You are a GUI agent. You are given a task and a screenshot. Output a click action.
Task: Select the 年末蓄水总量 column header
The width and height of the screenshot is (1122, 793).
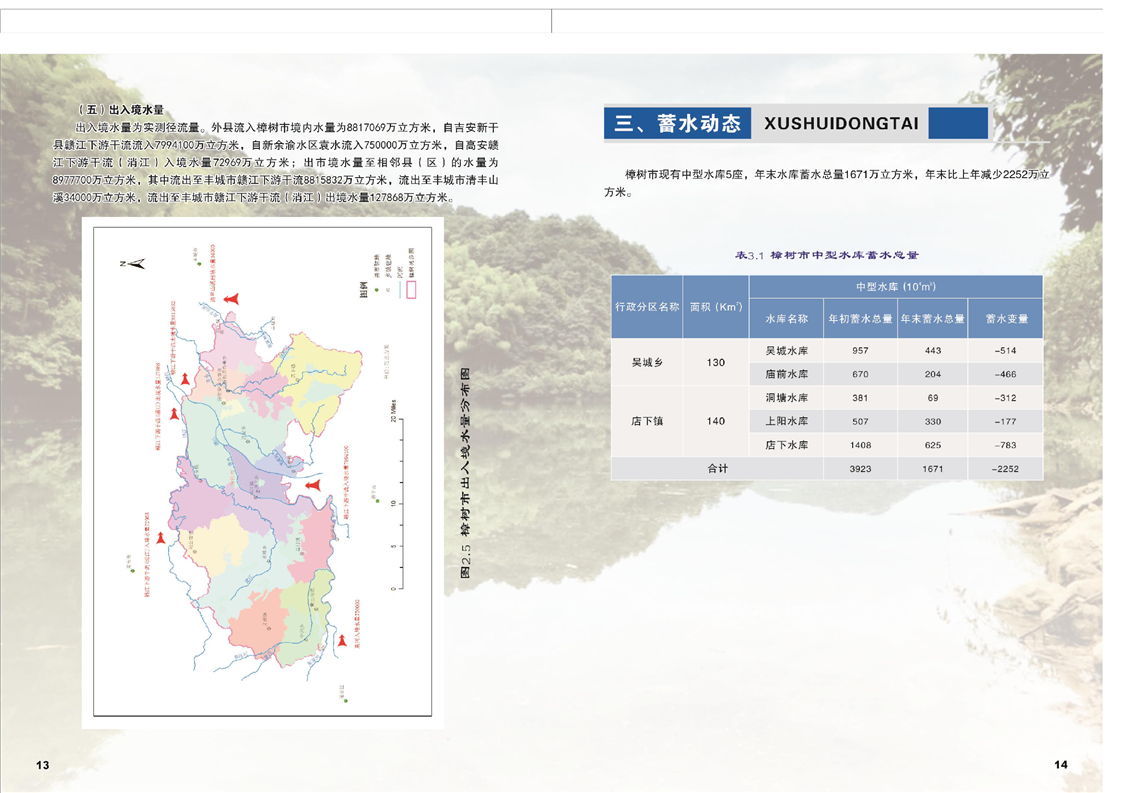click(x=932, y=319)
